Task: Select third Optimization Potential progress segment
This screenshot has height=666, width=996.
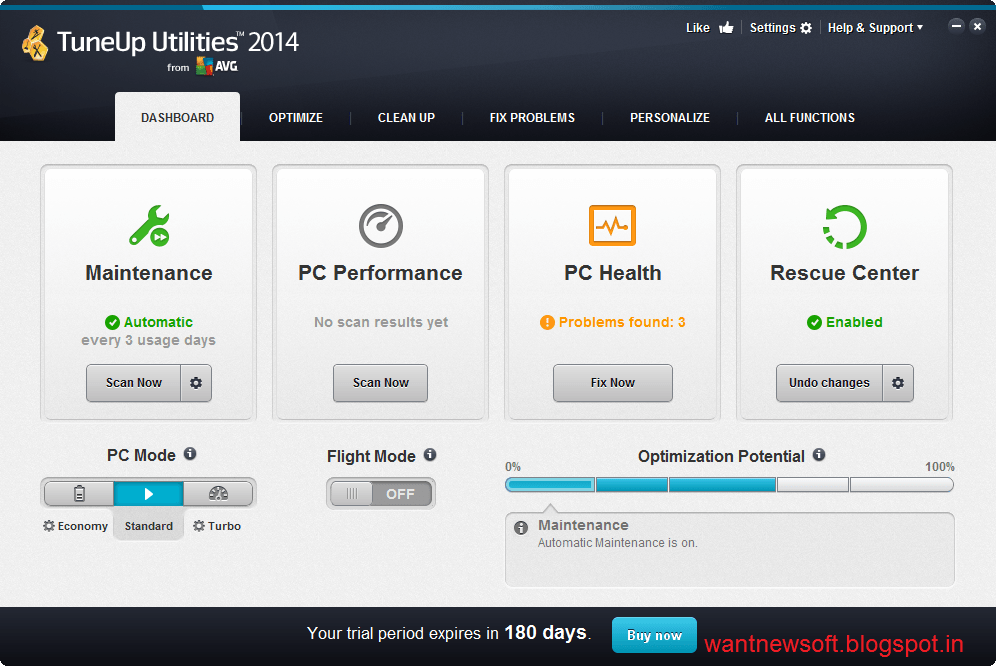Action: 722,485
